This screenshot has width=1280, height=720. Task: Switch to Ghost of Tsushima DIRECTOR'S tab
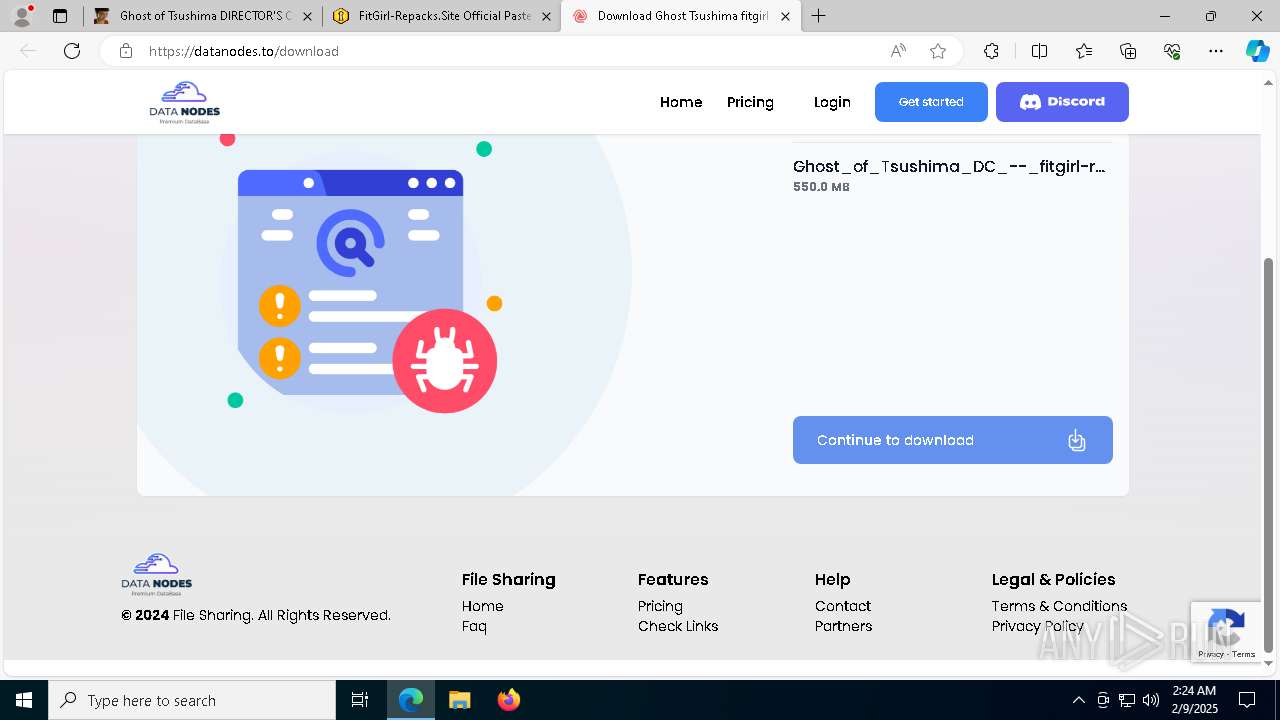(203, 16)
